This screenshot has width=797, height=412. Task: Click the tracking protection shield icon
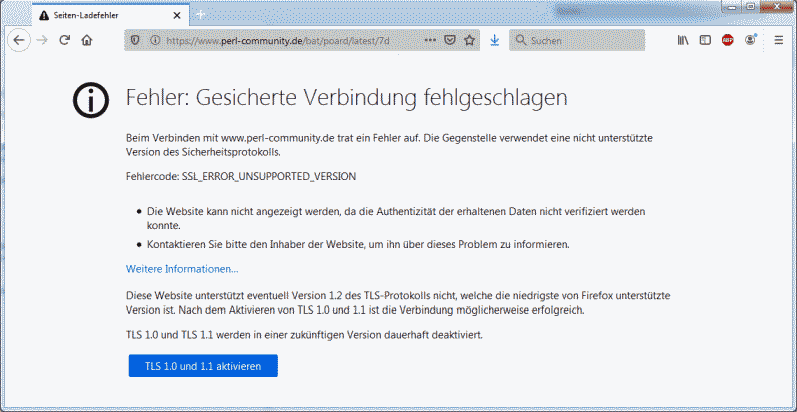point(135,41)
